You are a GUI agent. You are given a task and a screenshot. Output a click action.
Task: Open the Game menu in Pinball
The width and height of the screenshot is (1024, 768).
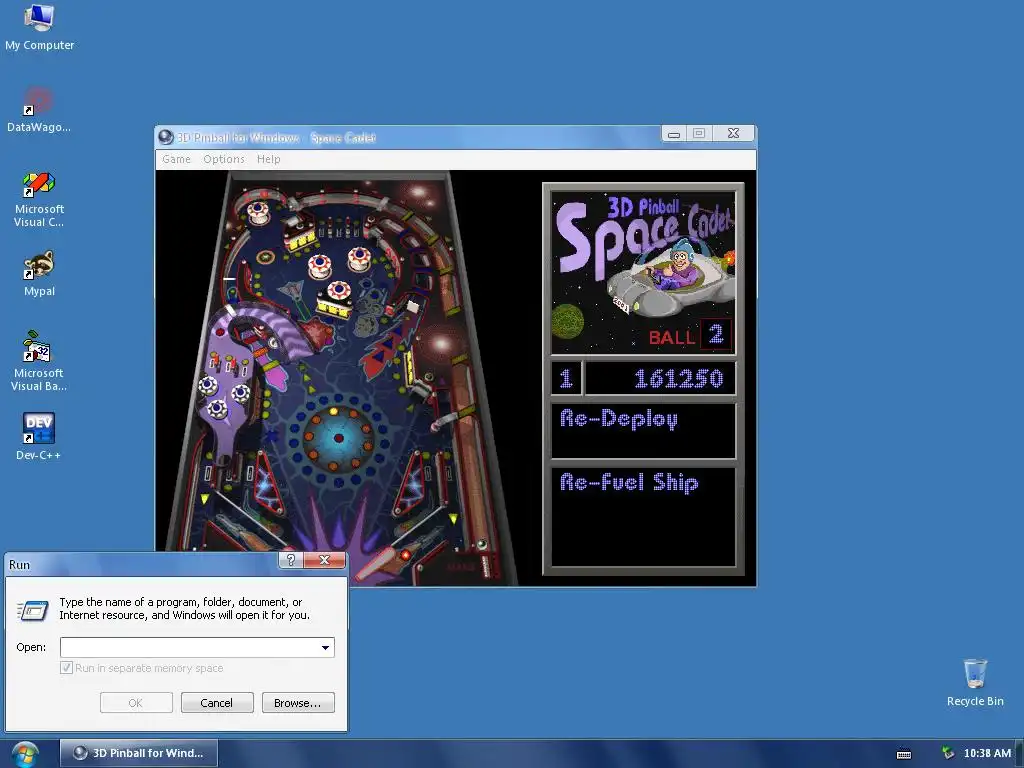[x=176, y=159]
